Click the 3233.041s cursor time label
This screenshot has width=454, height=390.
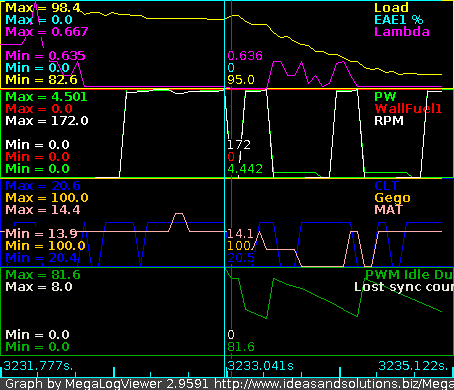click(261, 366)
